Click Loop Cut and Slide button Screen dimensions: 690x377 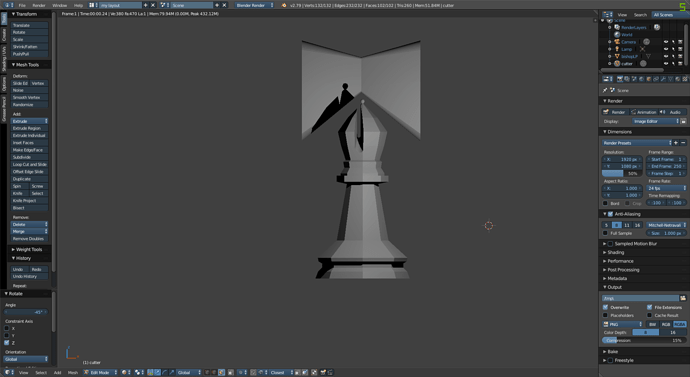click(29, 165)
